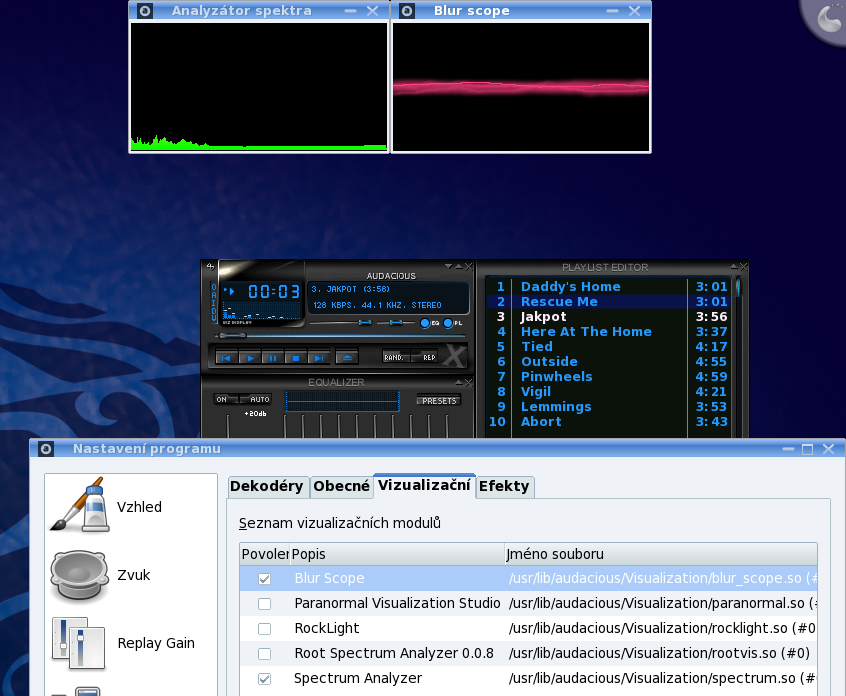Skip to the next track in Audacious
This screenshot has width=846, height=696.
click(319, 358)
